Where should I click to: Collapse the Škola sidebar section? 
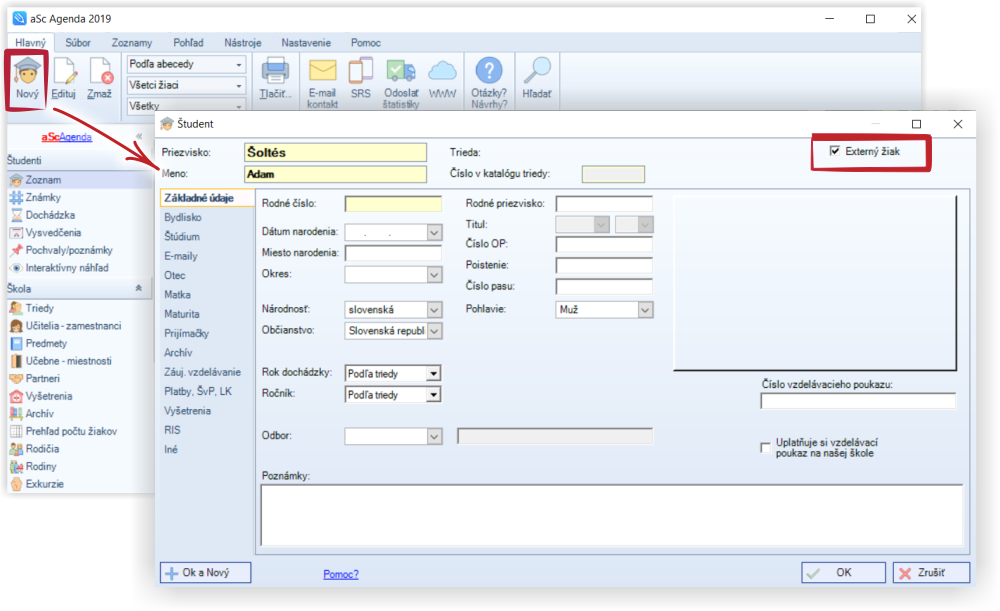pyautogui.click(x=138, y=288)
